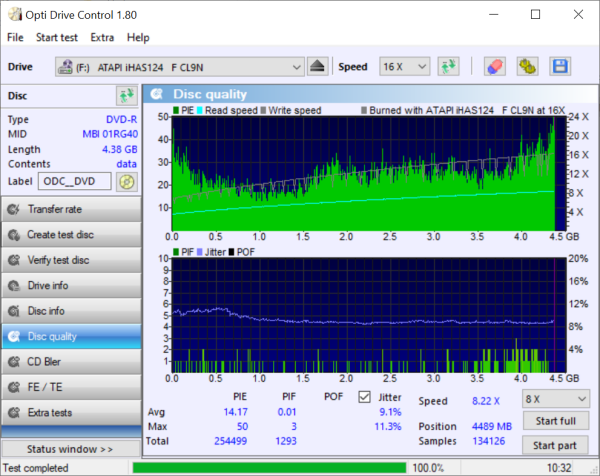600x476 pixels.
Task: Click the Status window button
Action: point(72,450)
